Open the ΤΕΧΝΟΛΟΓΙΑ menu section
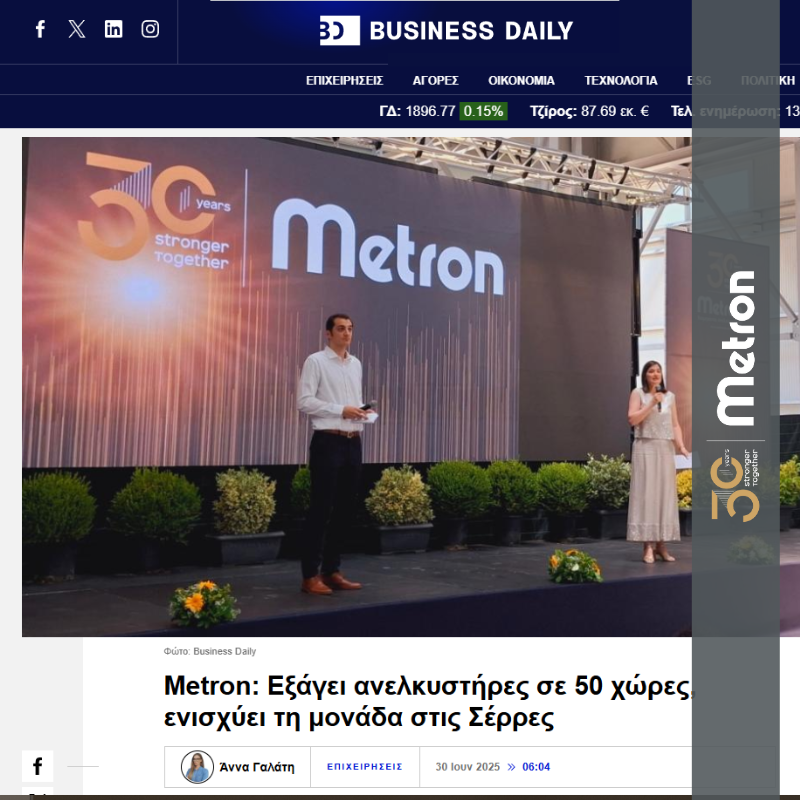 click(x=620, y=81)
